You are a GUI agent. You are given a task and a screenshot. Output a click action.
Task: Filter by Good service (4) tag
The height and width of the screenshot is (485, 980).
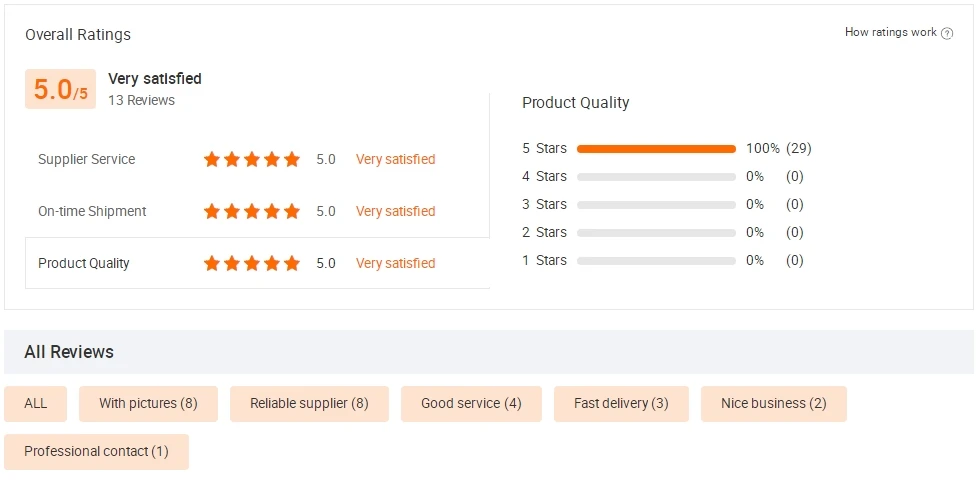click(471, 404)
